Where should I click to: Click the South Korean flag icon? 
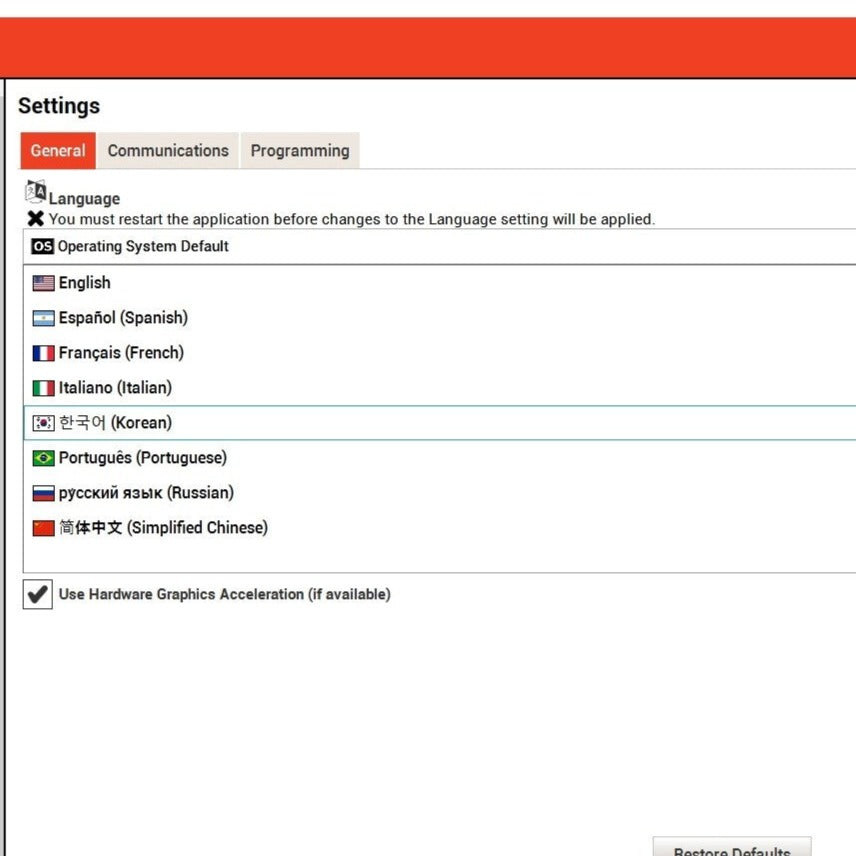pyautogui.click(x=43, y=423)
